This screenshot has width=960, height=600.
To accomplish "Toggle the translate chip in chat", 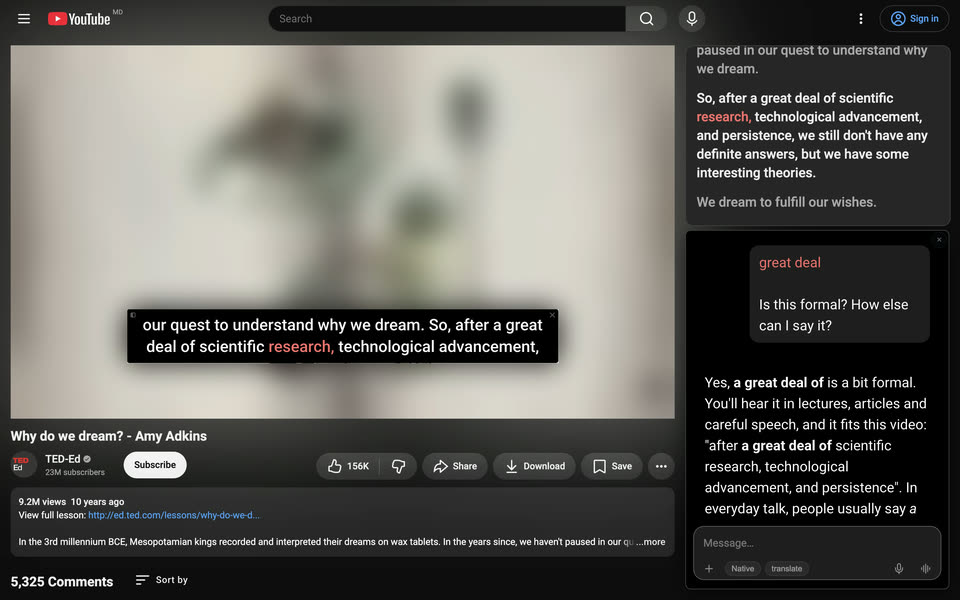I will tap(787, 568).
